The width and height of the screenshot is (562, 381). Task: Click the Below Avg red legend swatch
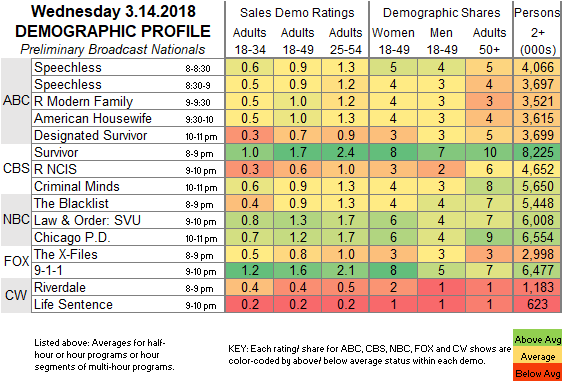tap(537, 373)
